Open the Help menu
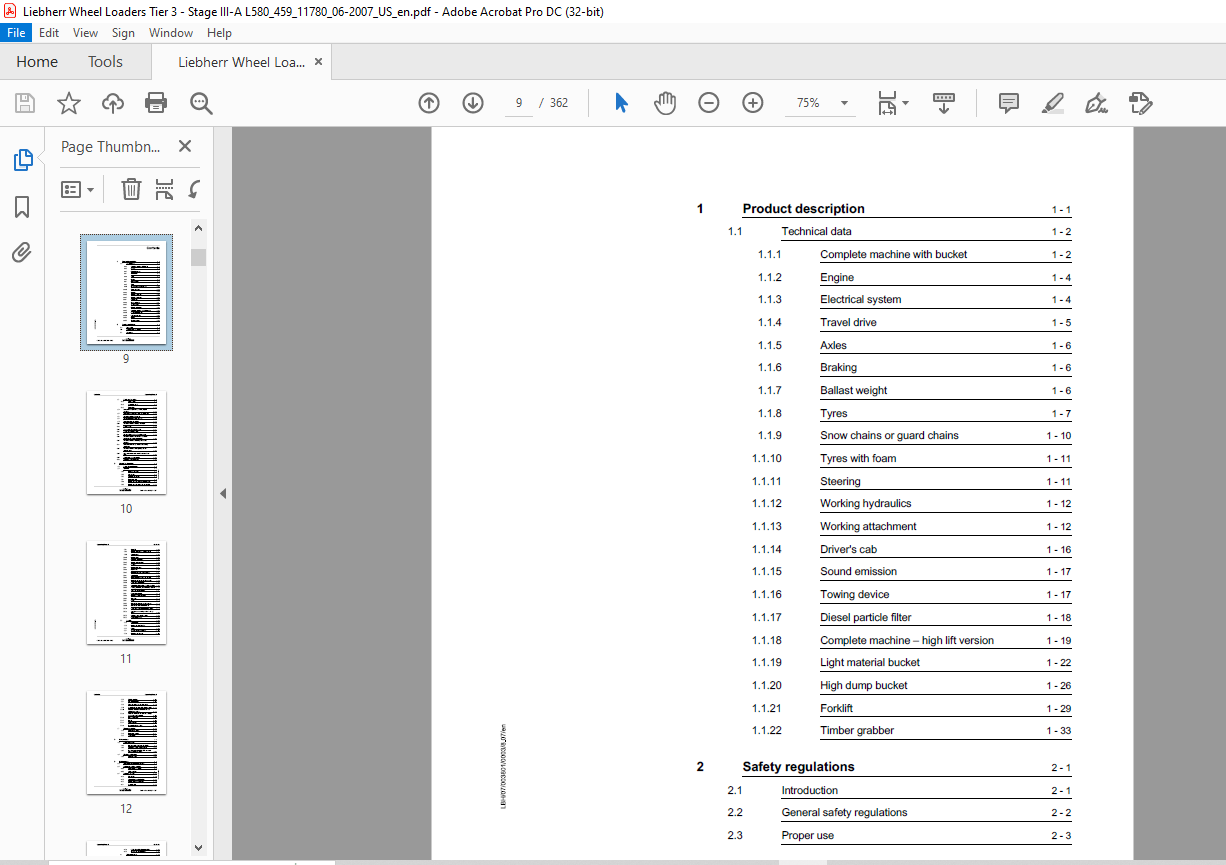1226x865 pixels. point(219,33)
